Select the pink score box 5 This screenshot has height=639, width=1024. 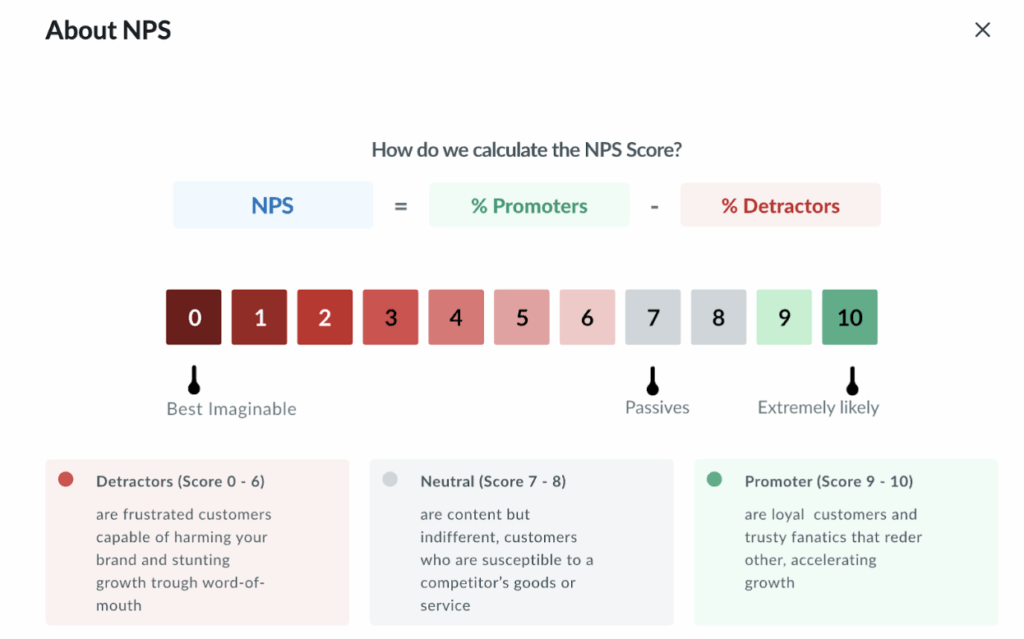tap(521, 317)
